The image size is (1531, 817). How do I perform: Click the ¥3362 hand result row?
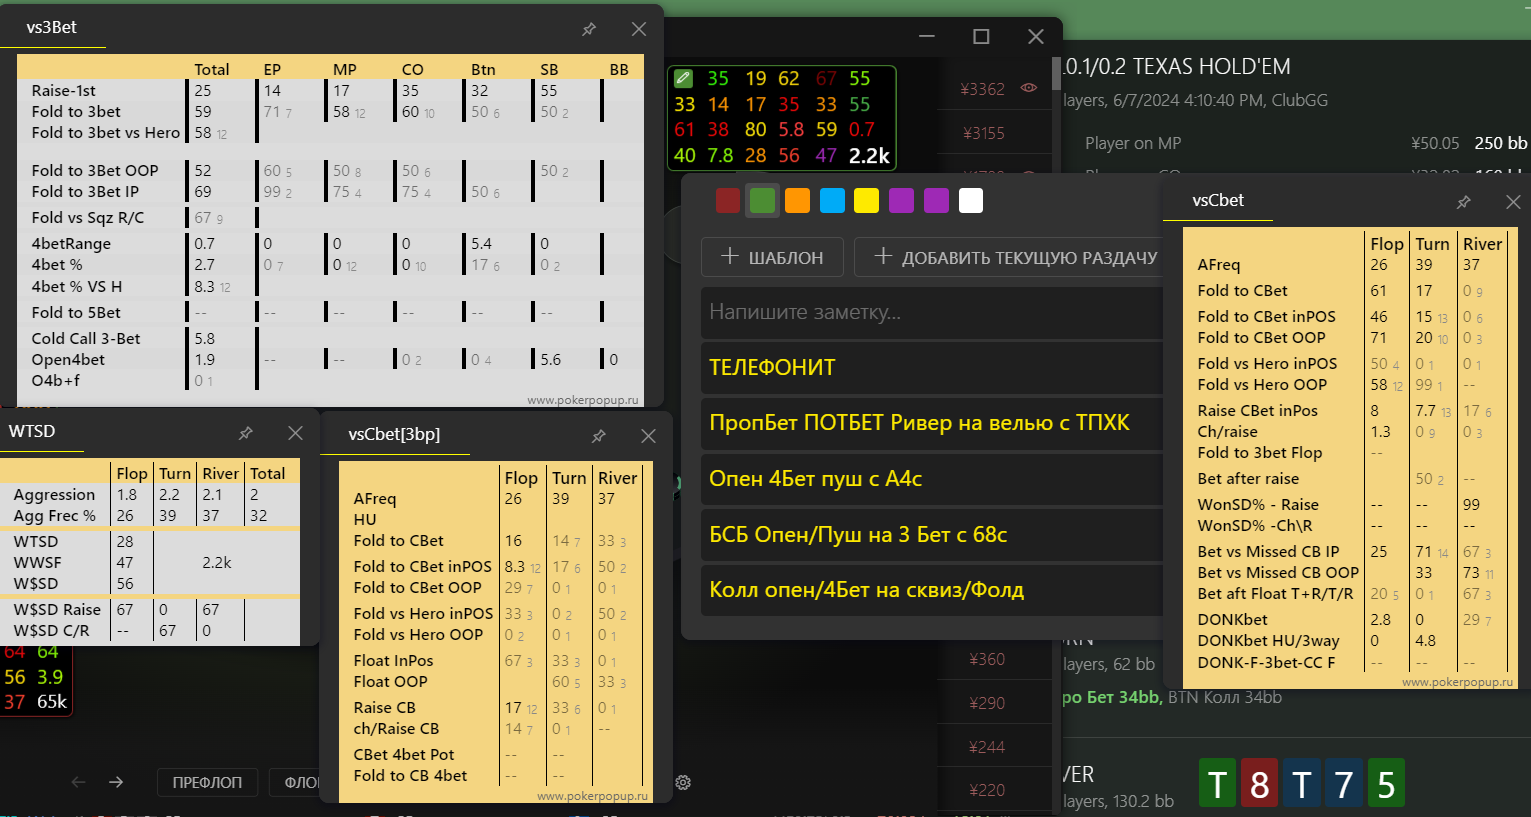tap(995, 89)
